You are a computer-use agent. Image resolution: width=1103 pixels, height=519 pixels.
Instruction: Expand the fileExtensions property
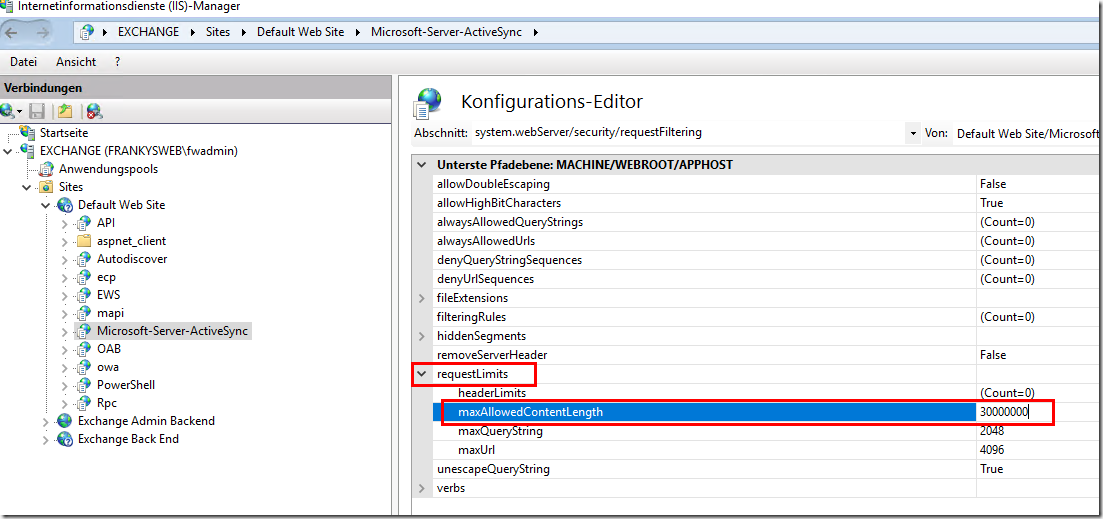pyautogui.click(x=421, y=298)
